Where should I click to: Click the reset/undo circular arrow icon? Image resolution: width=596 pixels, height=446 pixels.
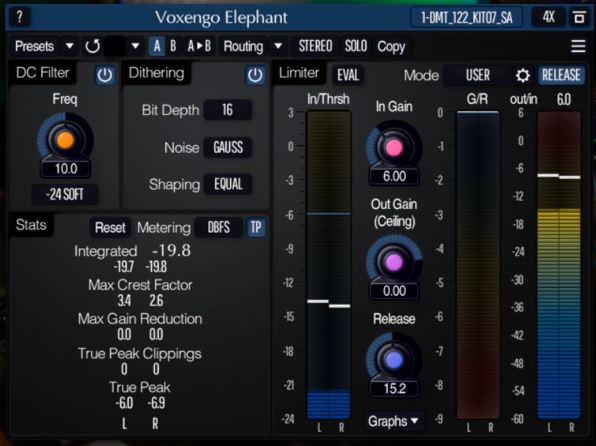92,46
